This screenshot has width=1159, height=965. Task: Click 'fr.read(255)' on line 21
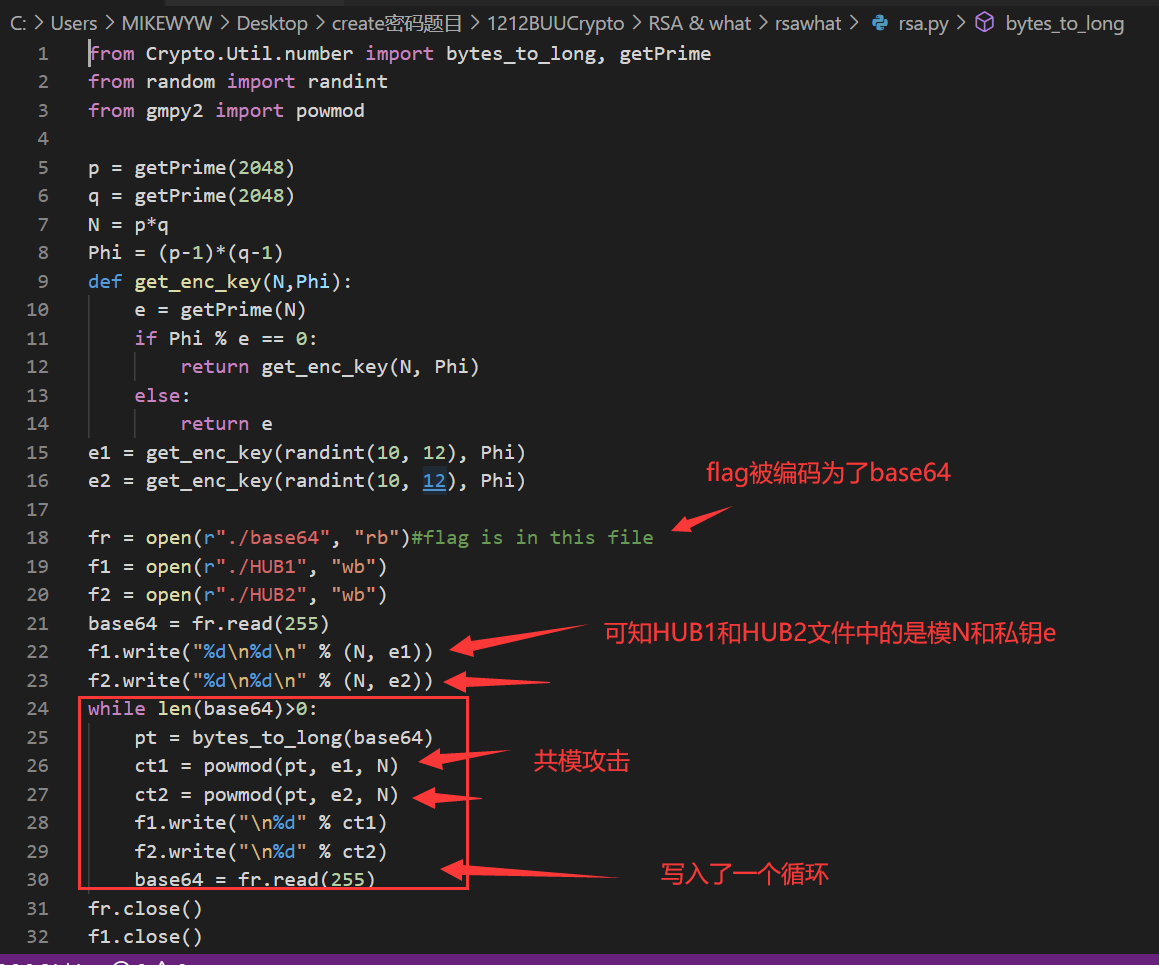click(261, 624)
